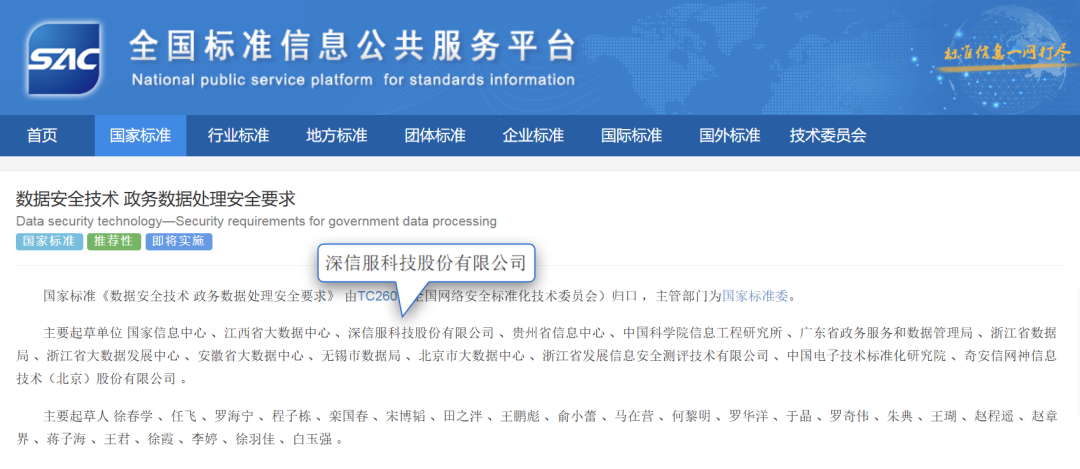Click the 即将实施 status badge
This screenshot has height=469, width=1080.
click(x=178, y=242)
